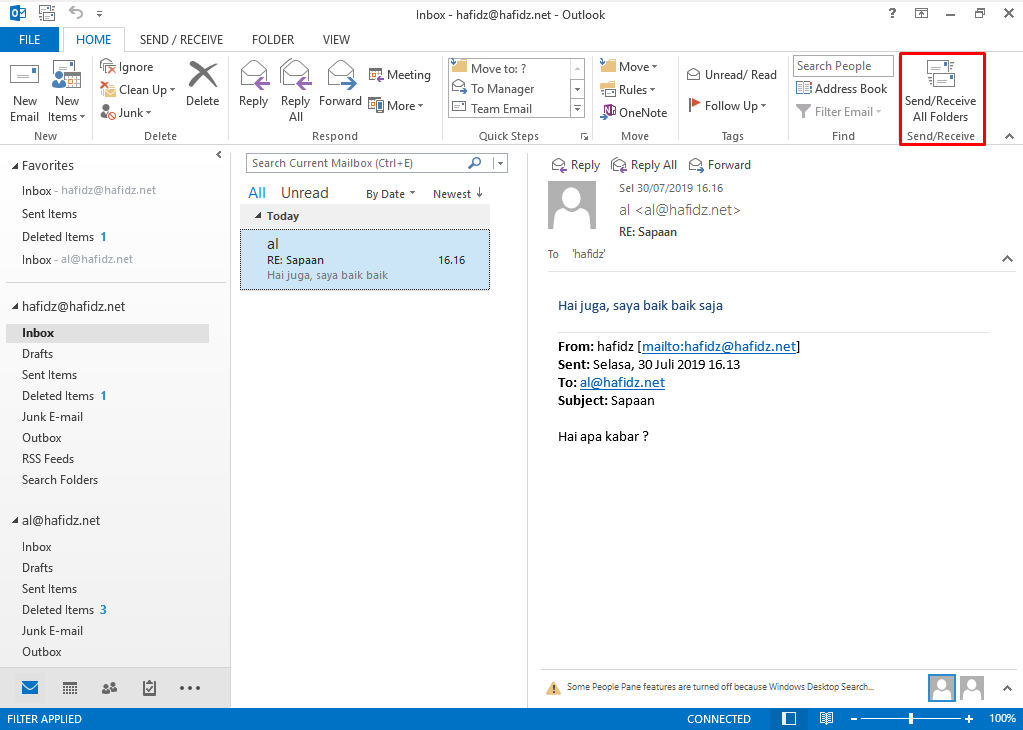Open the mailto:hafidz@hafidz.net link
1023x730 pixels.
coord(719,346)
